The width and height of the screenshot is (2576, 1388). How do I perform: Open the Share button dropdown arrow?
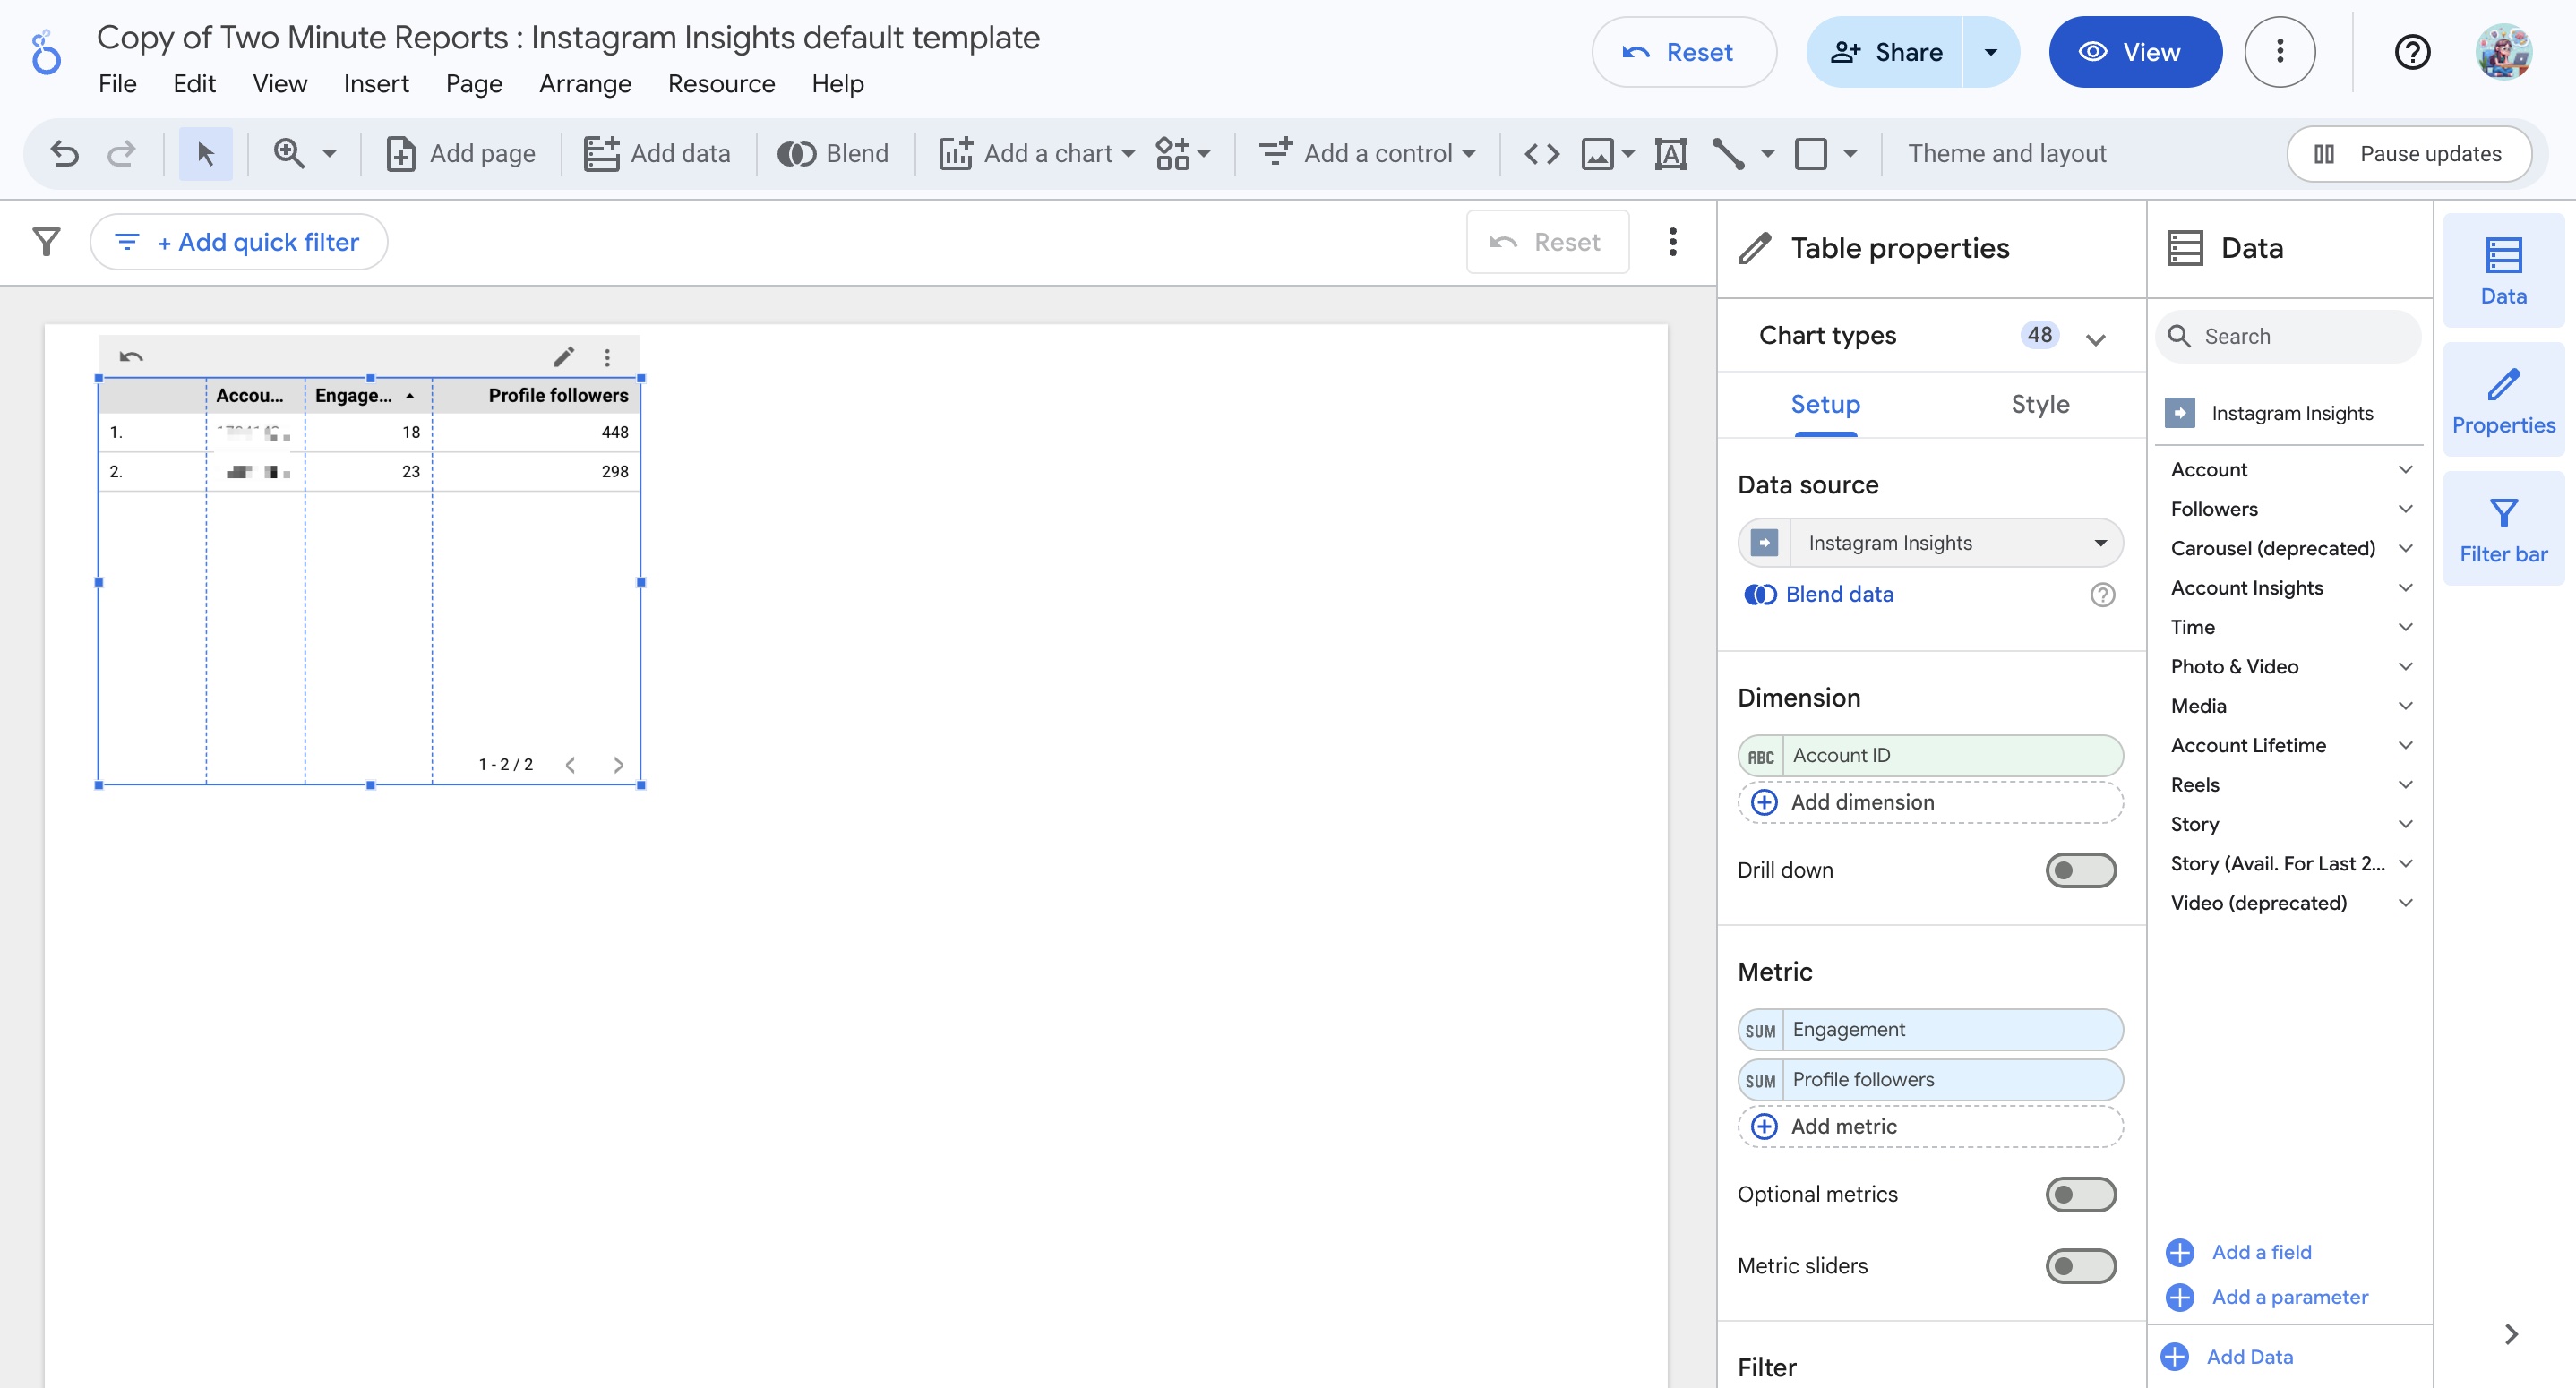(x=1990, y=52)
